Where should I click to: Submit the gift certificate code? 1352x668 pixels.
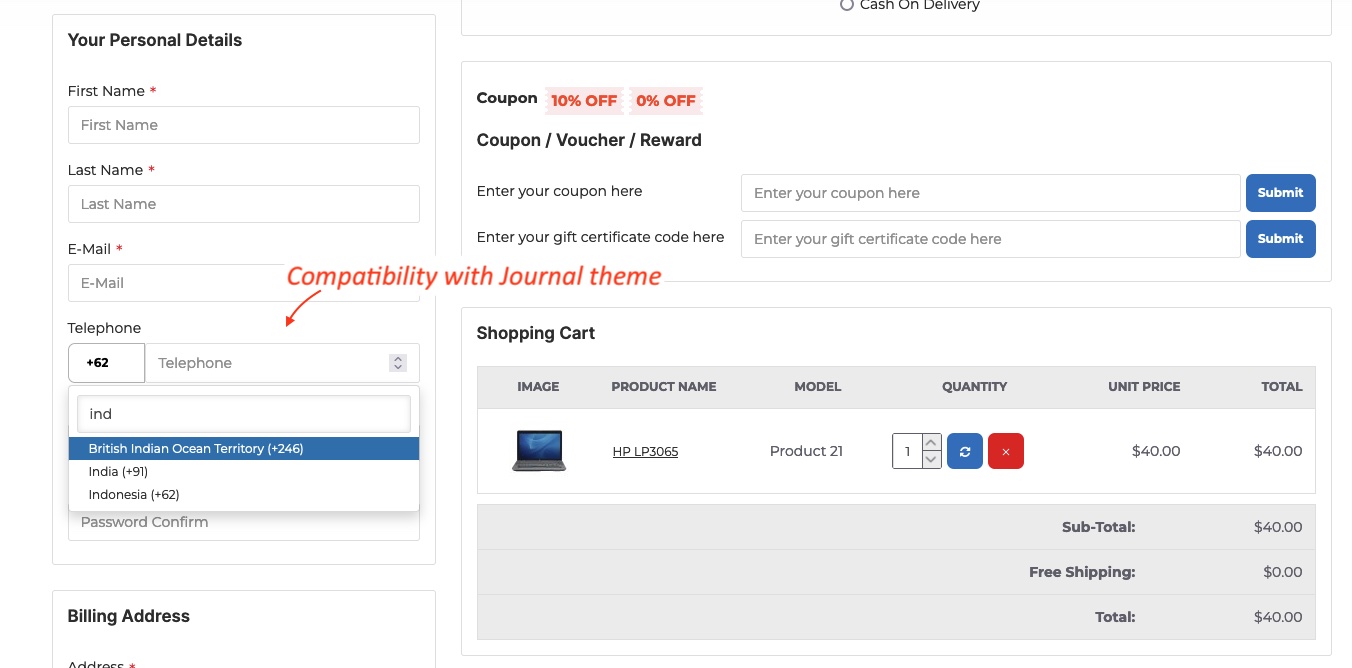(1280, 238)
